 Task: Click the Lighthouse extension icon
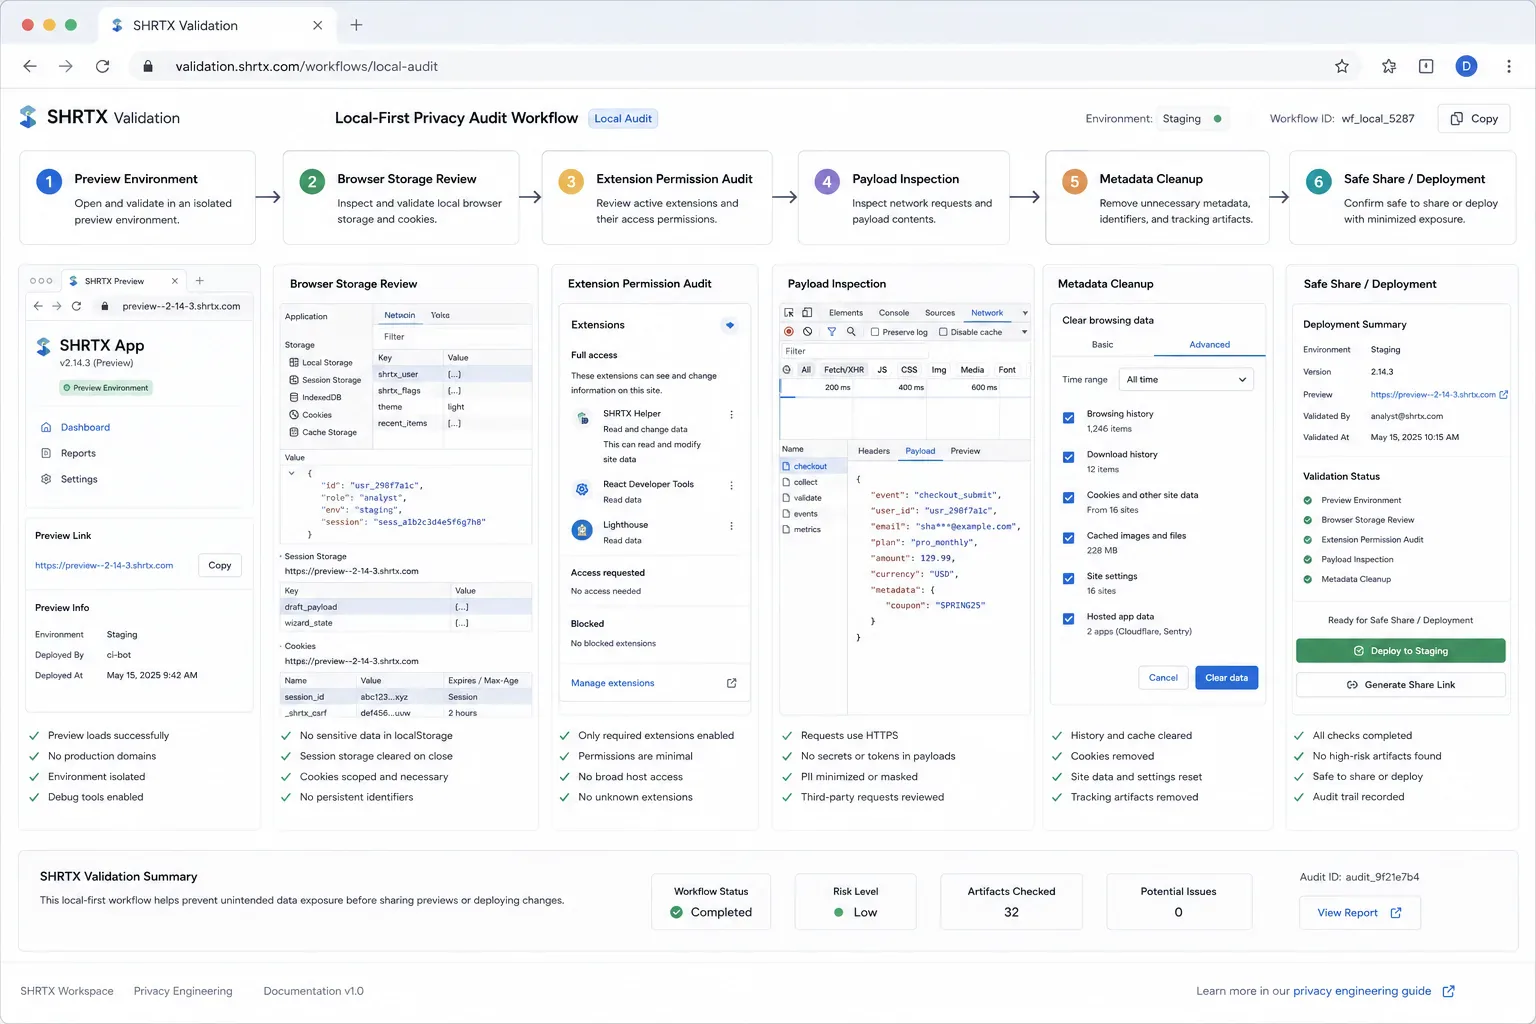pos(582,531)
